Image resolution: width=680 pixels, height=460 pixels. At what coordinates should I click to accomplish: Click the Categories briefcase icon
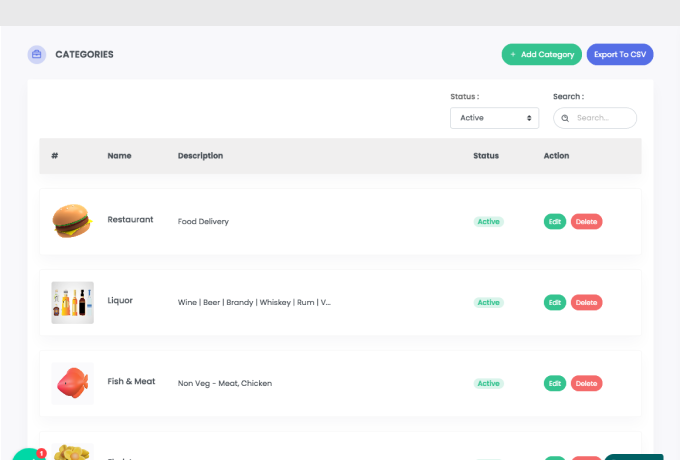click(37, 55)
